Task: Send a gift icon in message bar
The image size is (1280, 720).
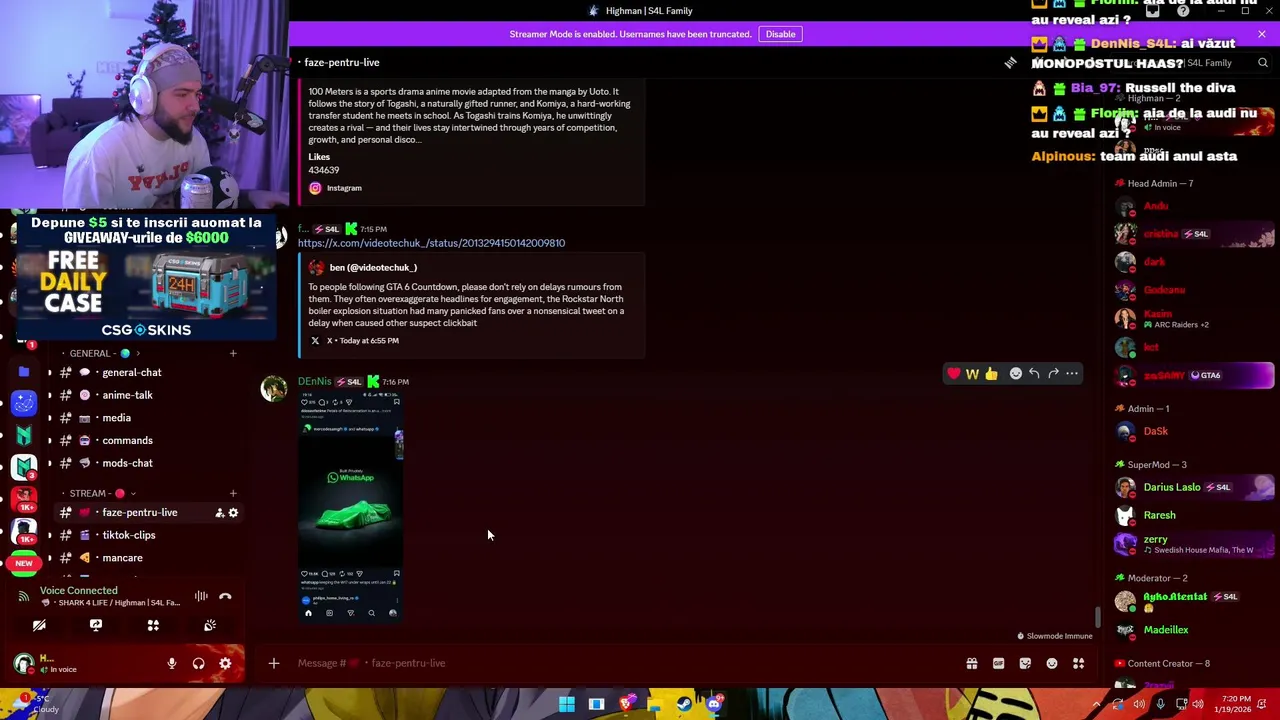Action: click(971, 663)
